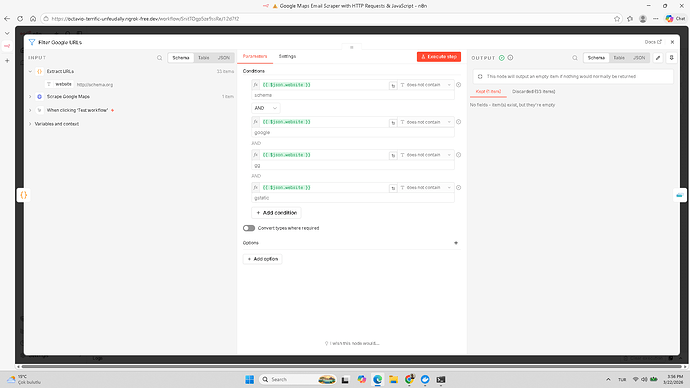Select output Schema view

(596, 58)
